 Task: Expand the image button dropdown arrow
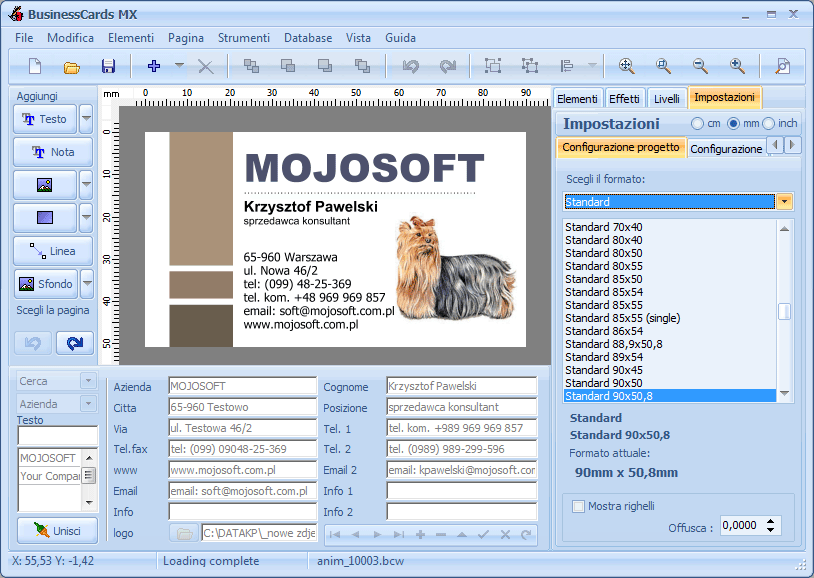[x=86, y=185]
